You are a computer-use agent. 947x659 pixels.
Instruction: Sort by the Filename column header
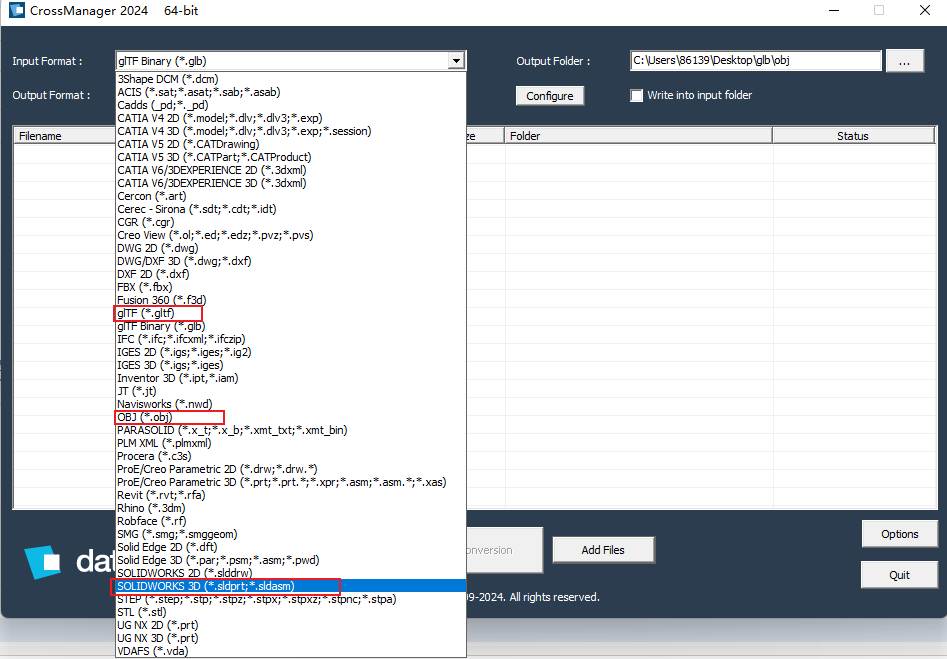coord(65,136)
